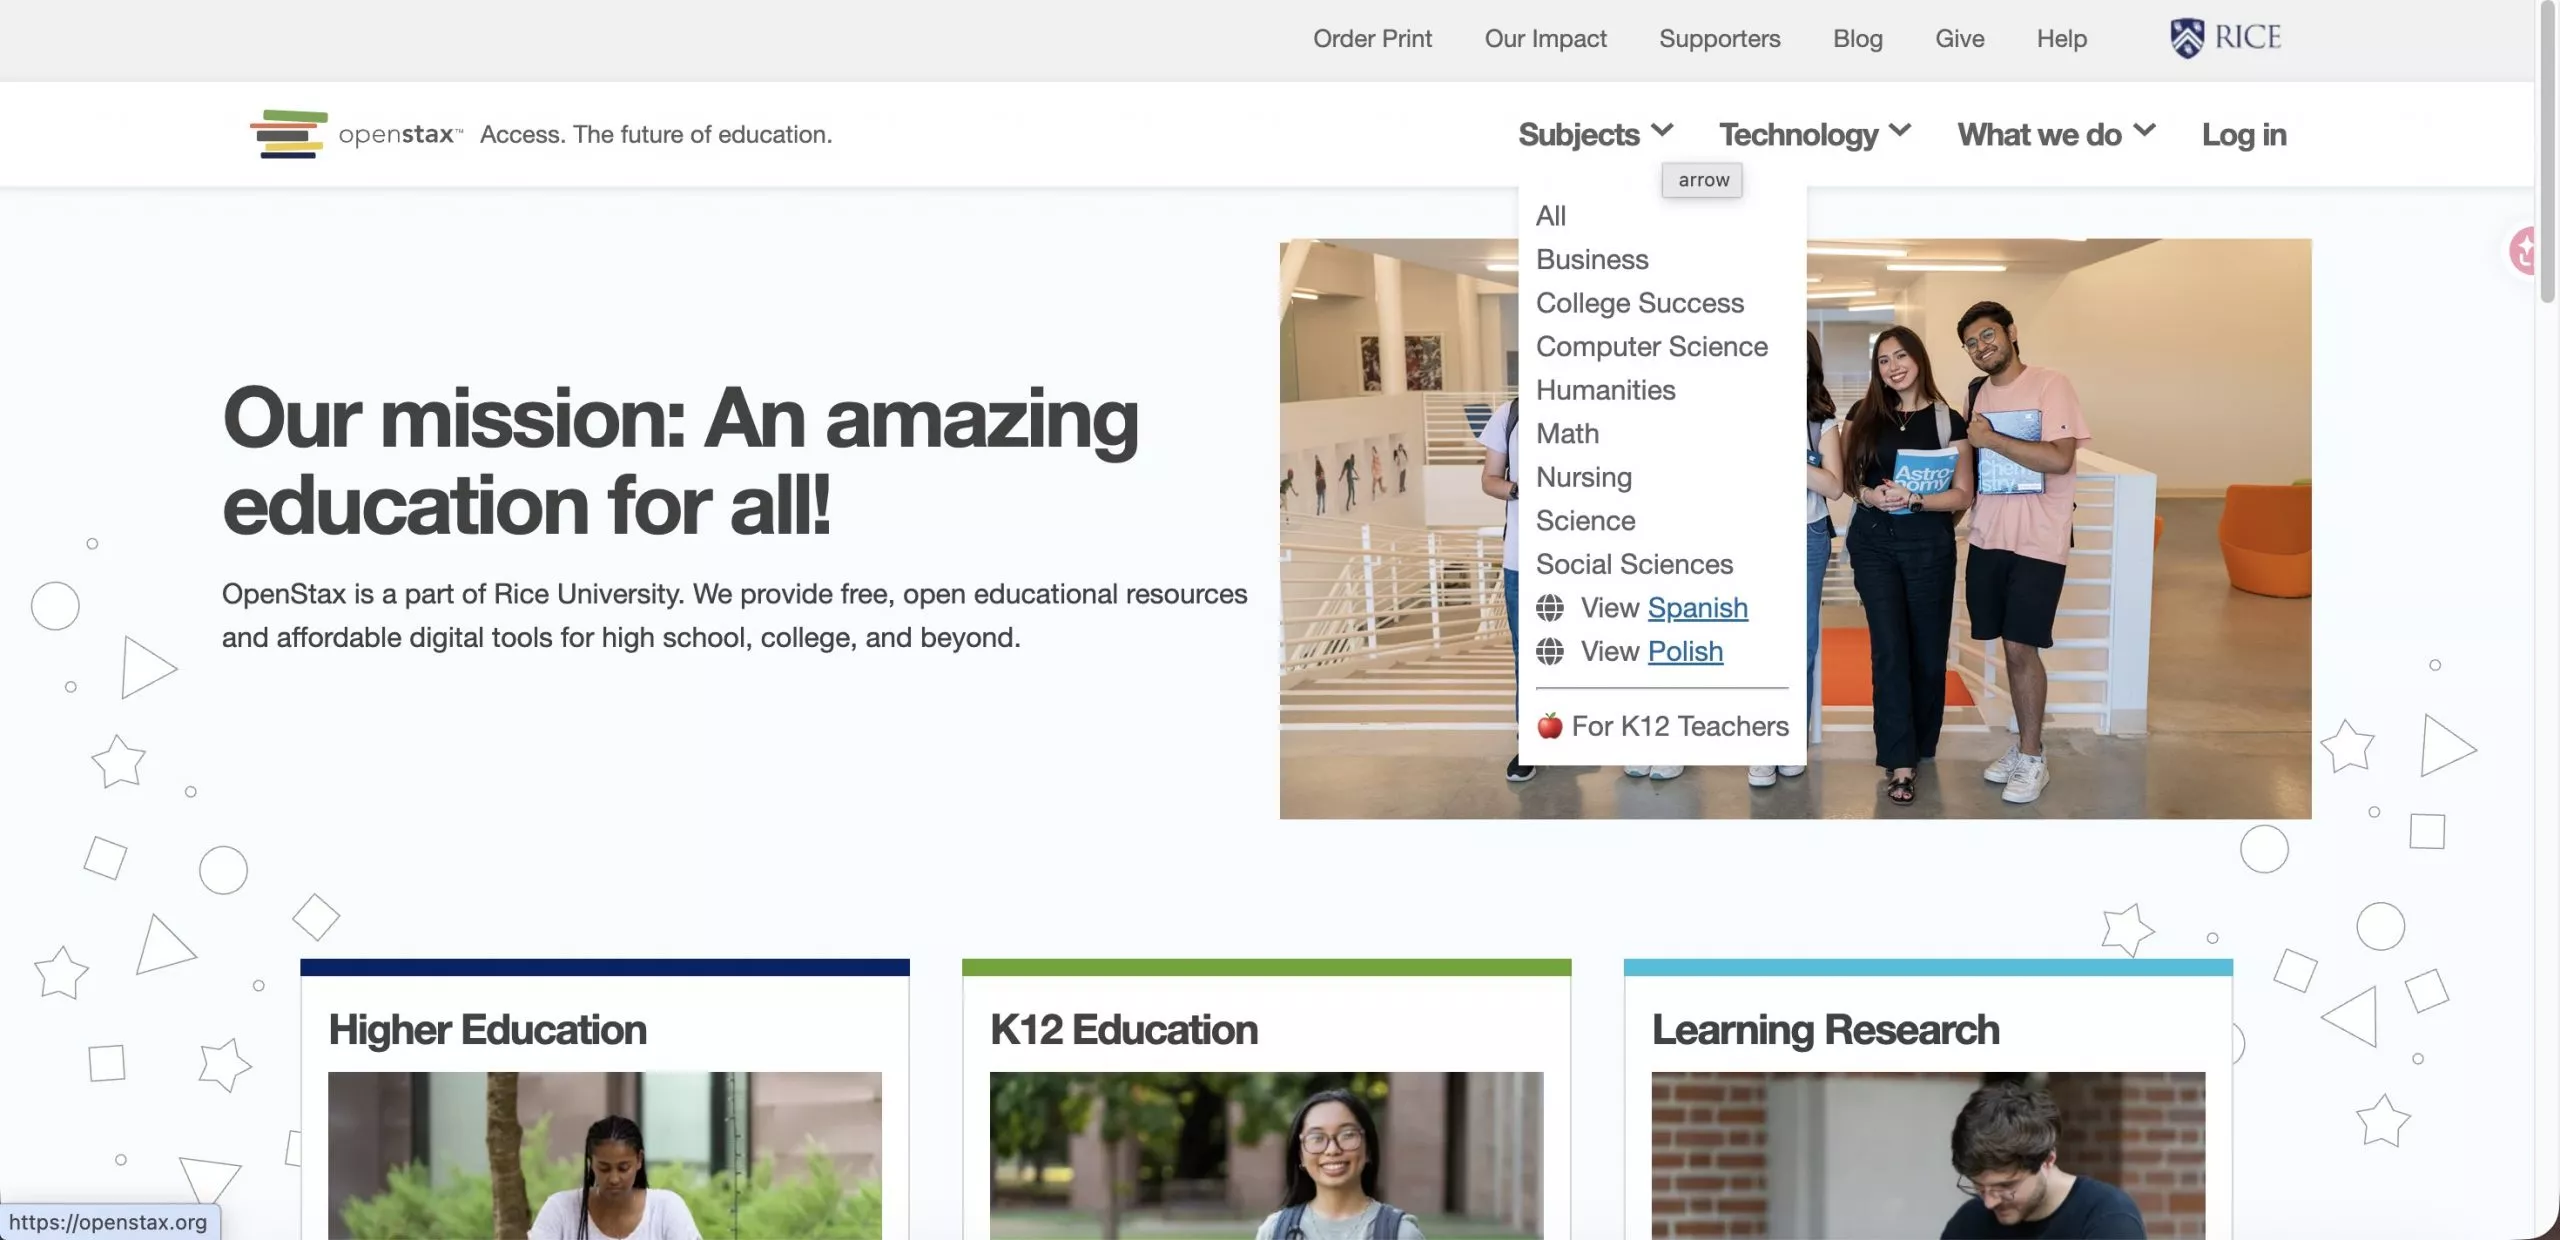The height and width of the screenshot is (1240, 2560).
Task: Click the apple icon for K12 Teachers
Action: tap(1550, 726)
